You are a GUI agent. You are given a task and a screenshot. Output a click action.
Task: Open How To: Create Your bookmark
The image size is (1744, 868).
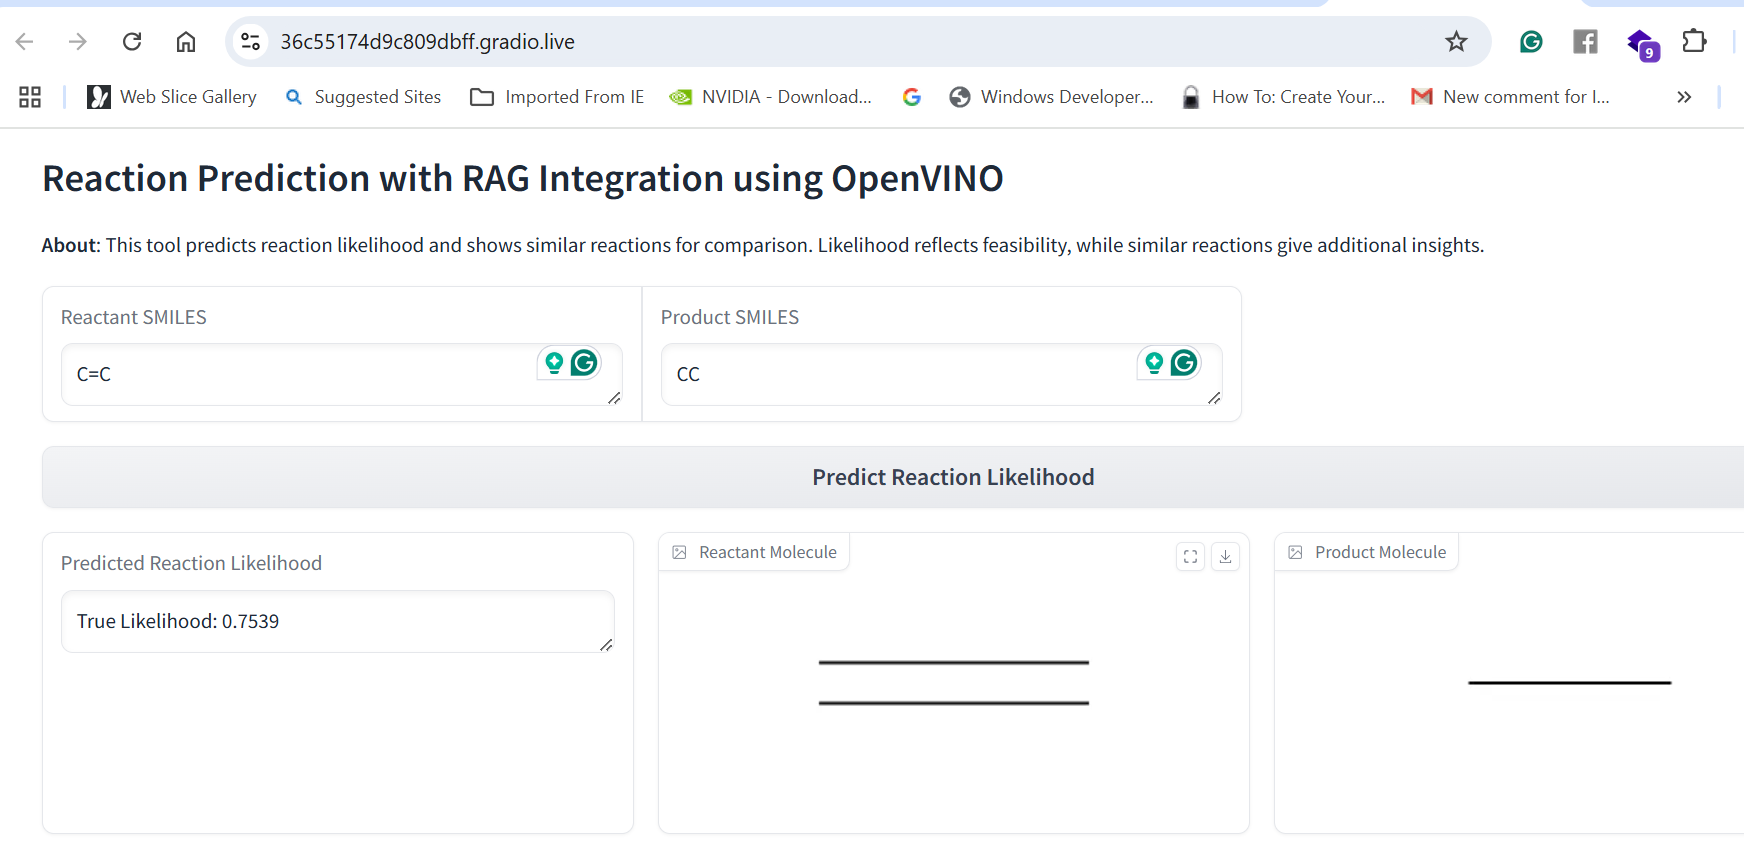1283,97
